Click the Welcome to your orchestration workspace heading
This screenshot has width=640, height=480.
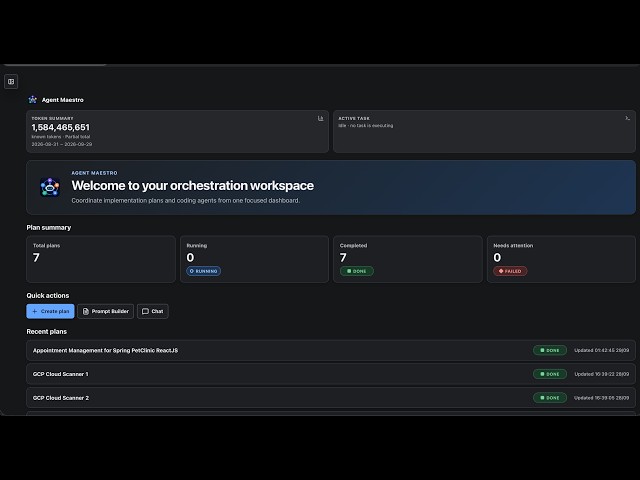[x=193, y=186]
